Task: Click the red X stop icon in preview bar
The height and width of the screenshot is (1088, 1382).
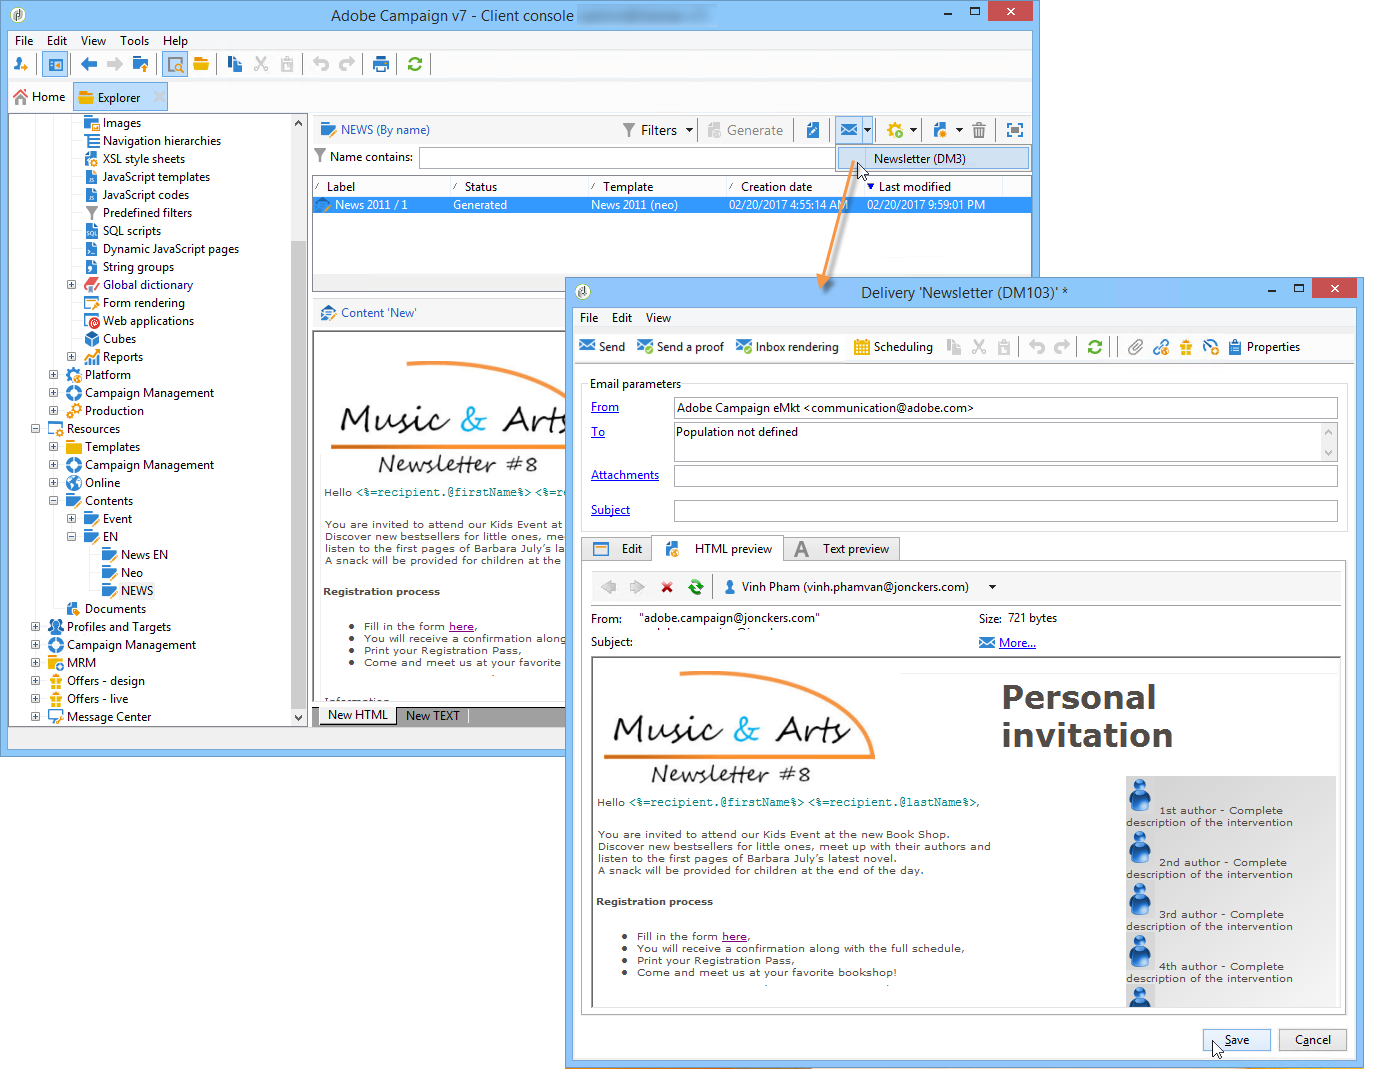Action: coord(667,587)
